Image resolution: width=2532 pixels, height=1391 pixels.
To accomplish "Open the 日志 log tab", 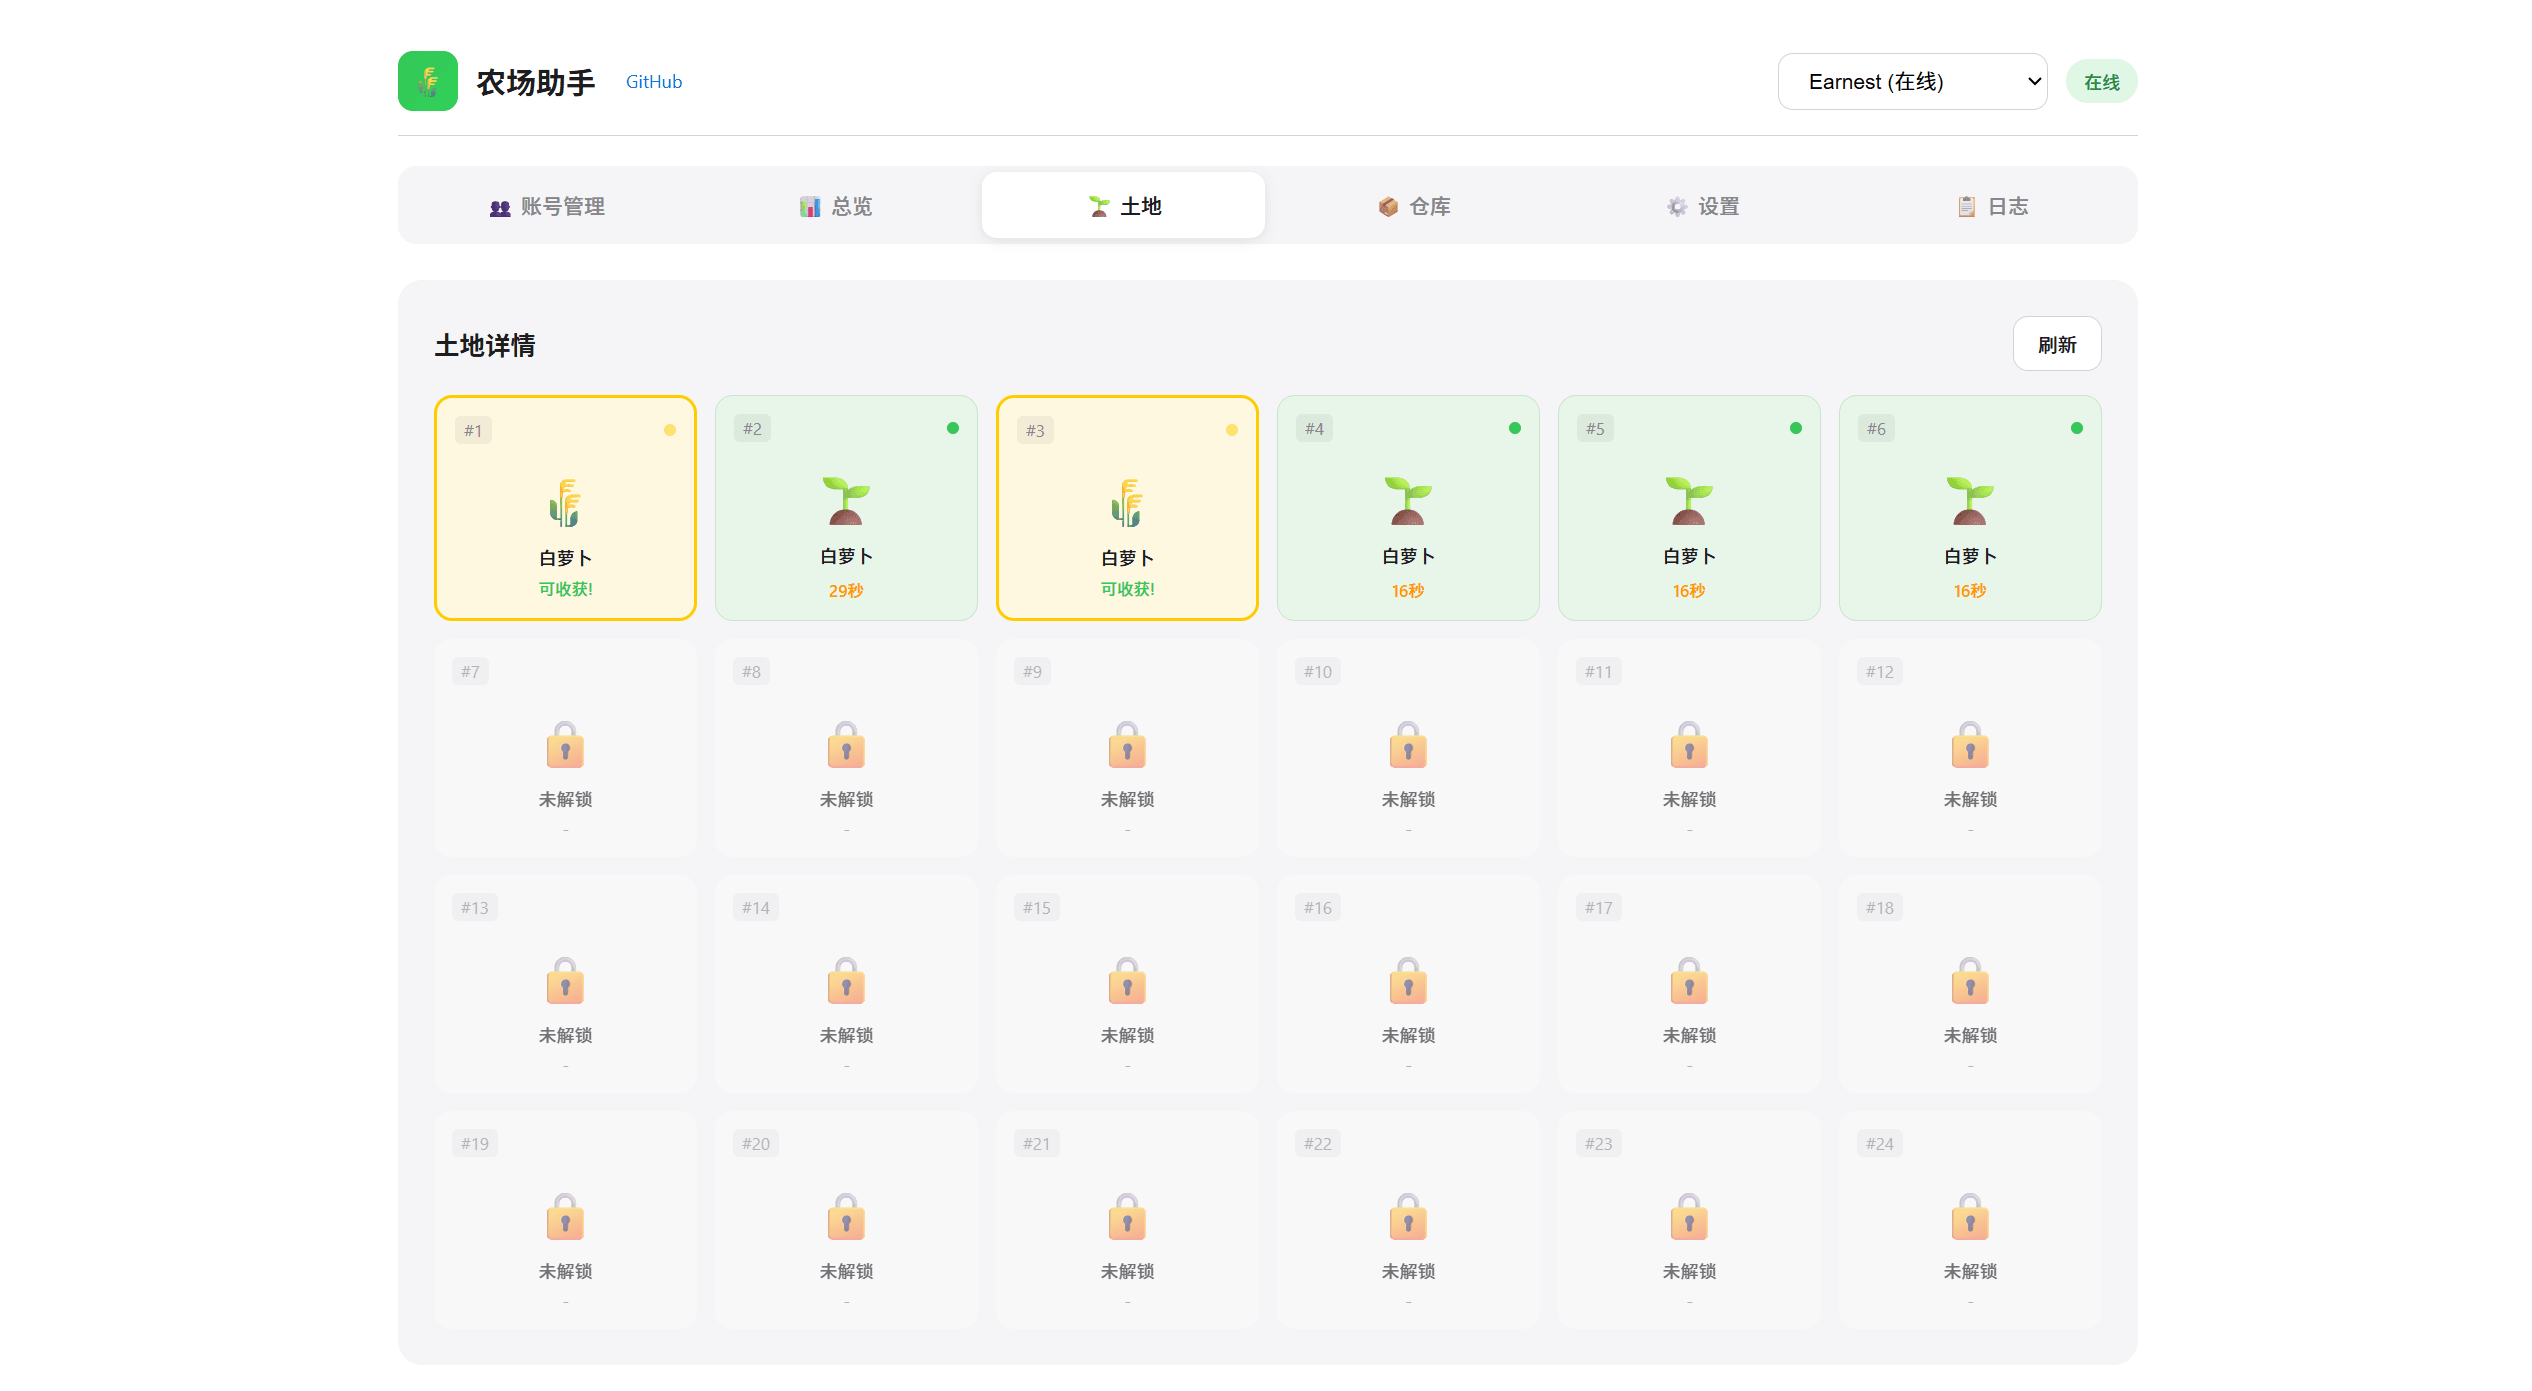I will [1992, 206].
